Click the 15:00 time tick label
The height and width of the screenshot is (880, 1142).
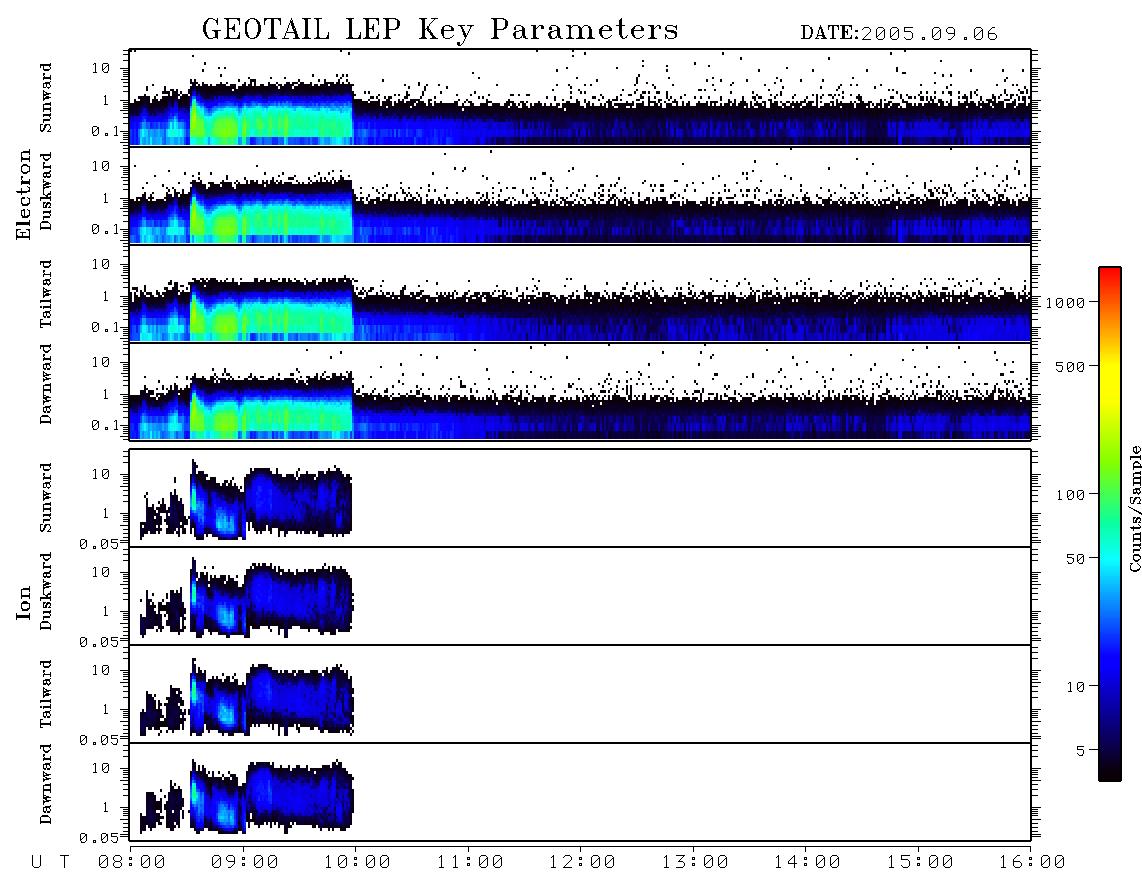920,862
